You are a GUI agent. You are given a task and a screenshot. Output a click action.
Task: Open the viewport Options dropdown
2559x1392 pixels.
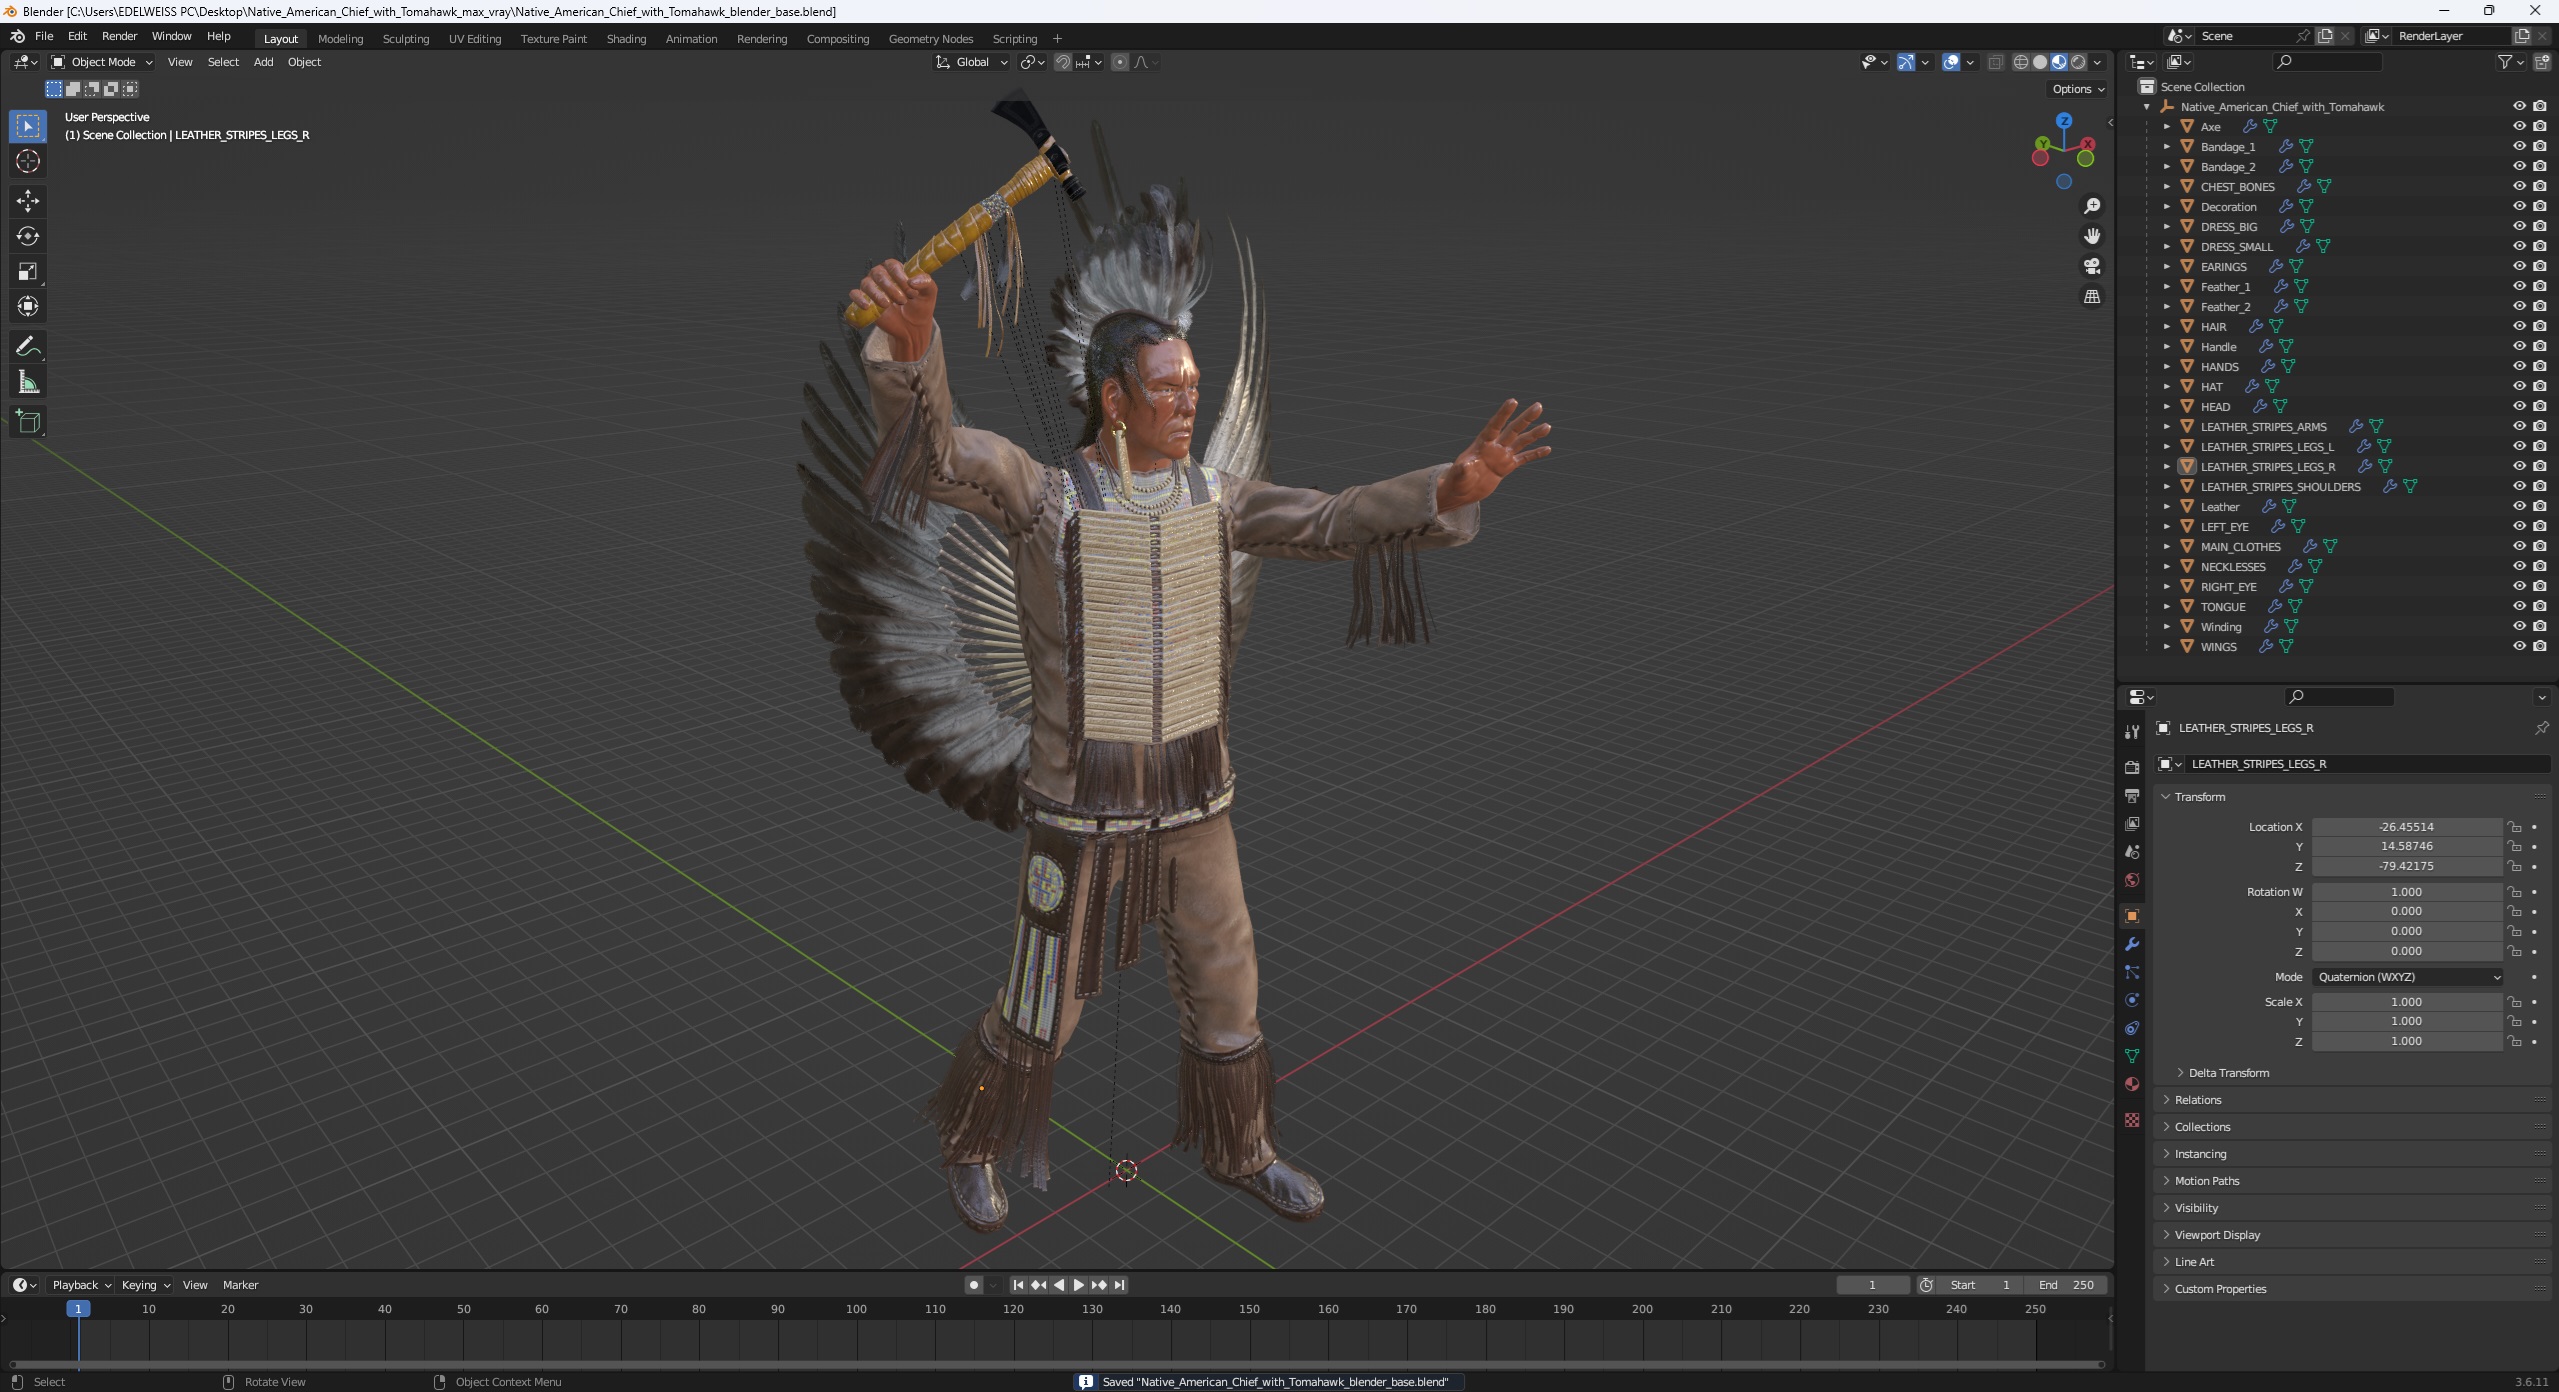point(2078,89)
